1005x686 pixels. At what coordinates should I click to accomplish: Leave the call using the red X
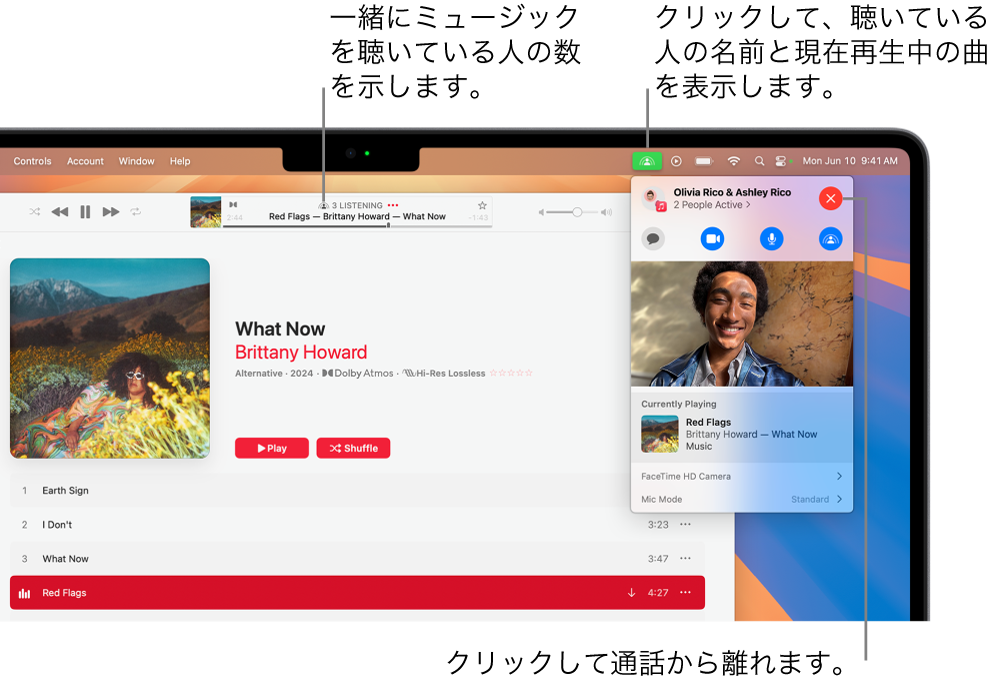pyautogui.click(x=829, y=198)
